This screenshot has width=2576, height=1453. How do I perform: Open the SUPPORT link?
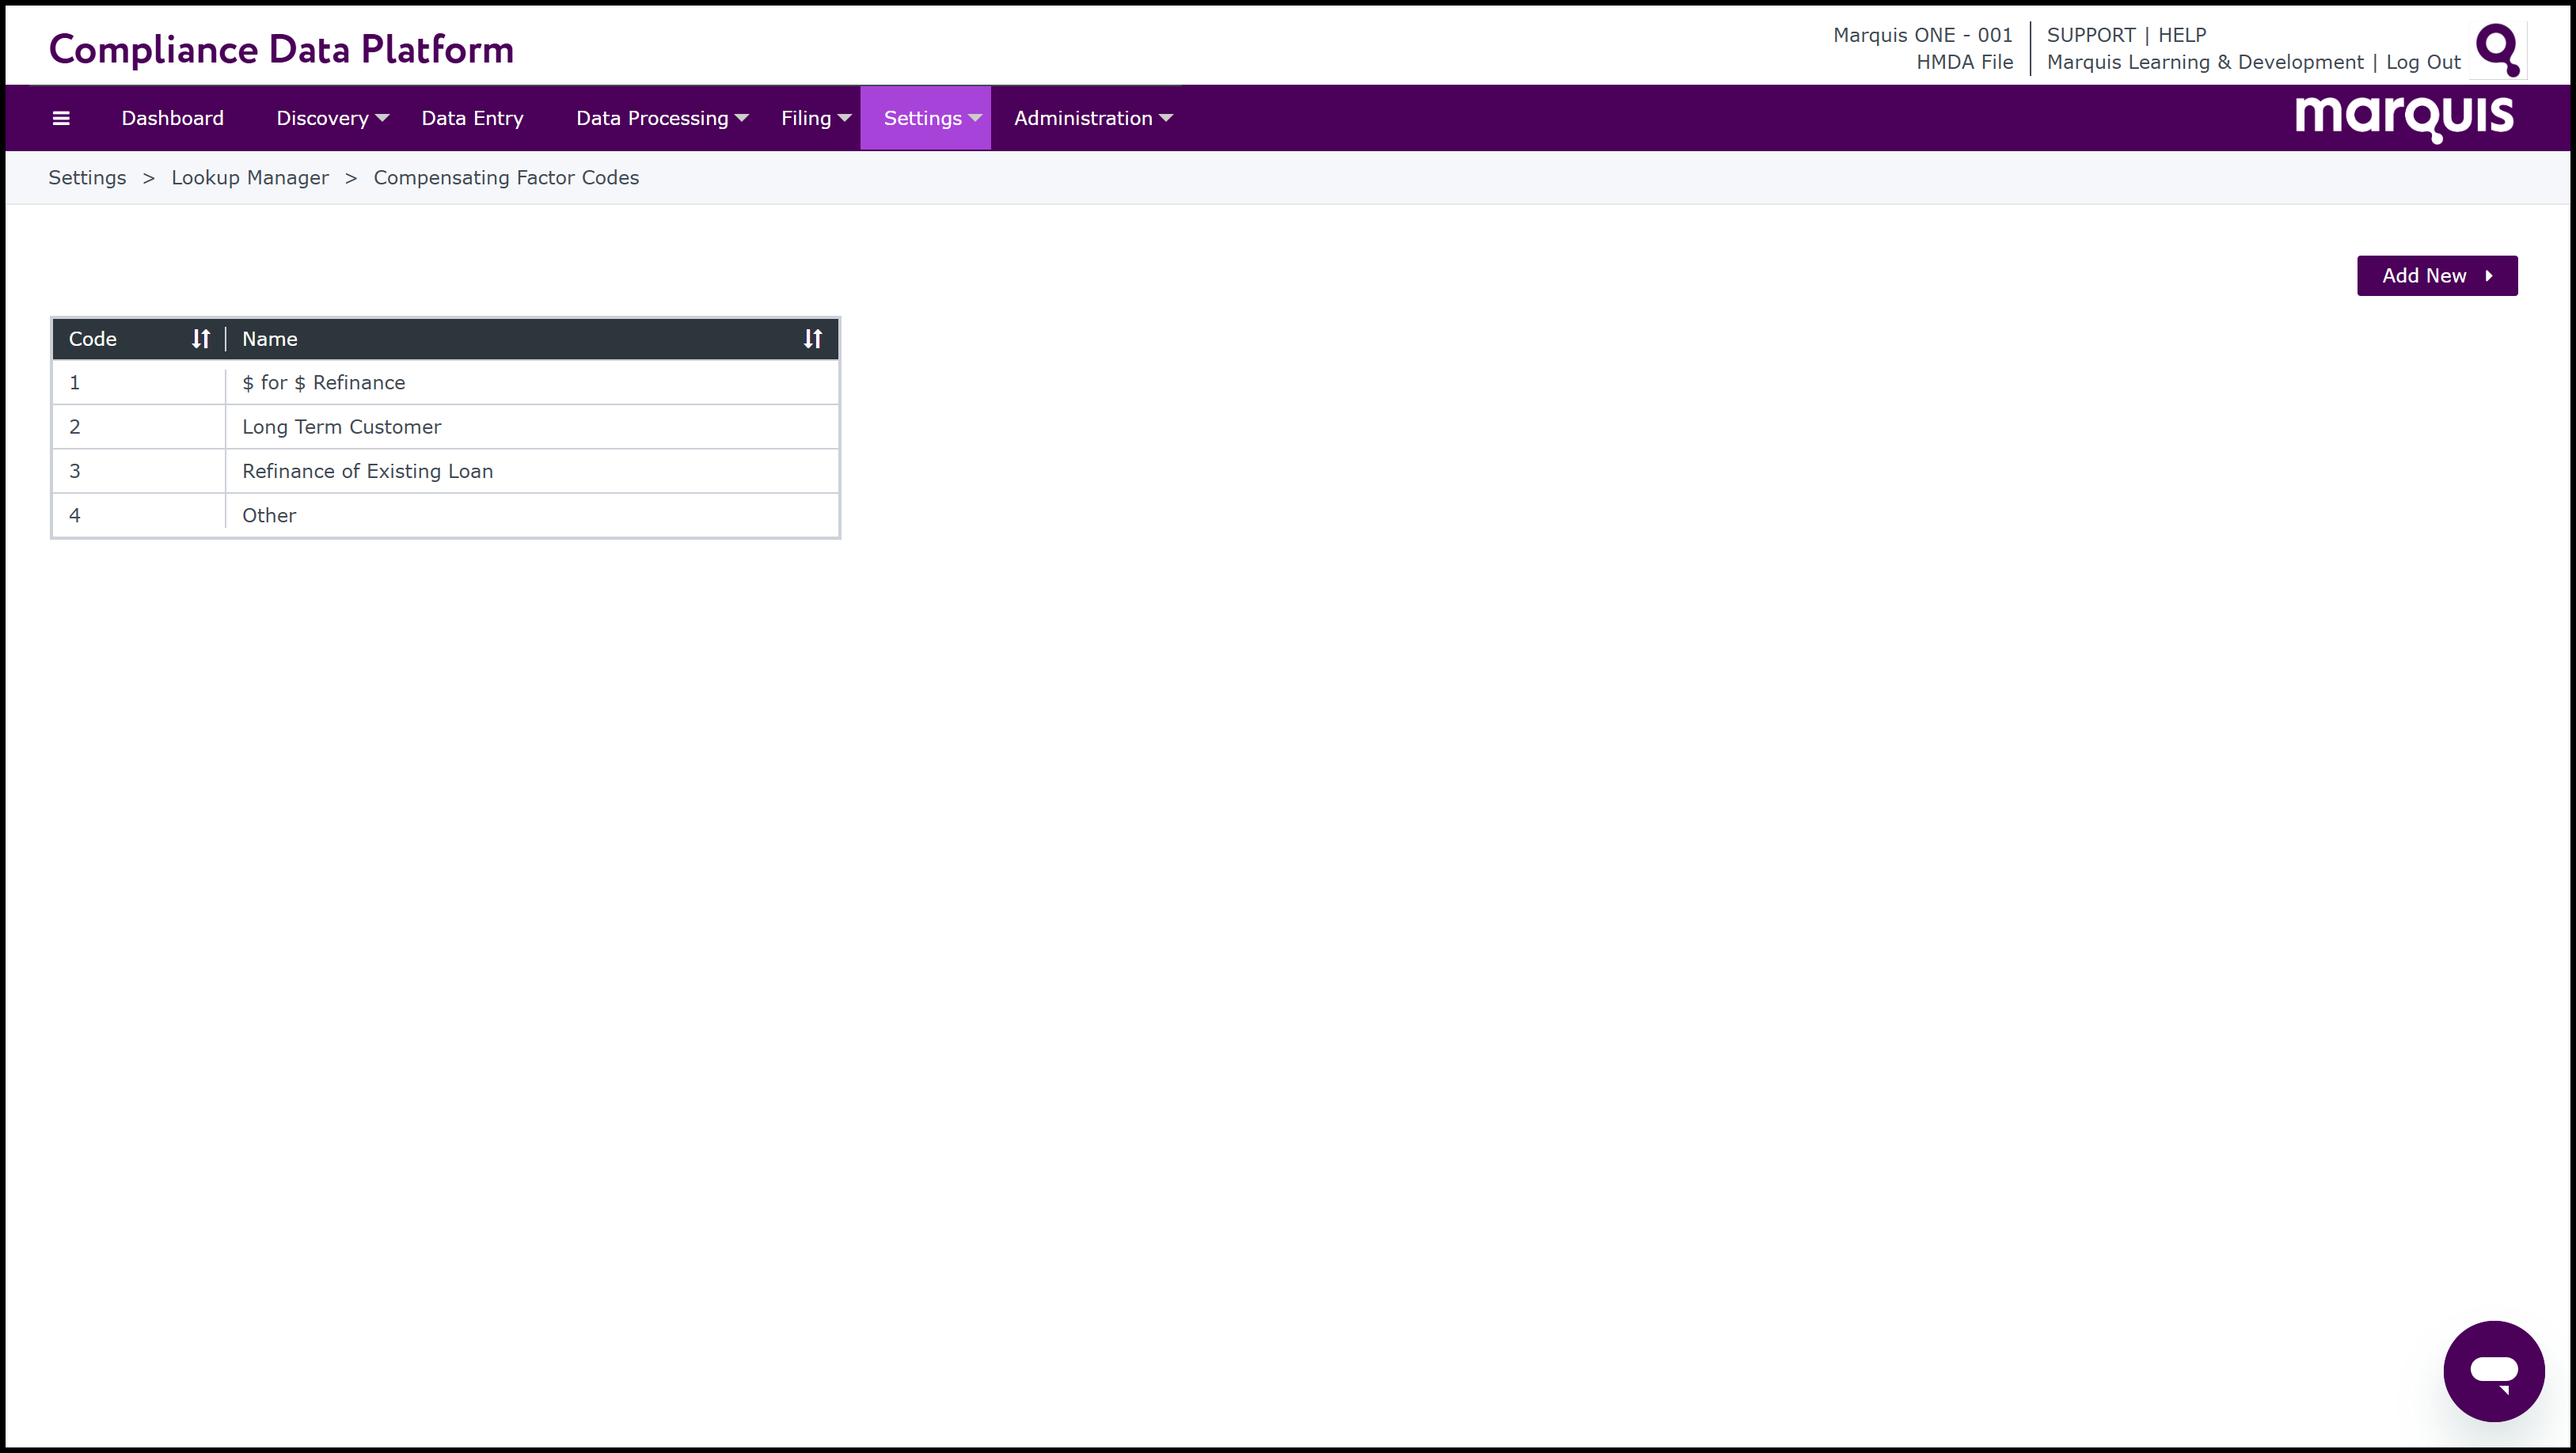2090,35
